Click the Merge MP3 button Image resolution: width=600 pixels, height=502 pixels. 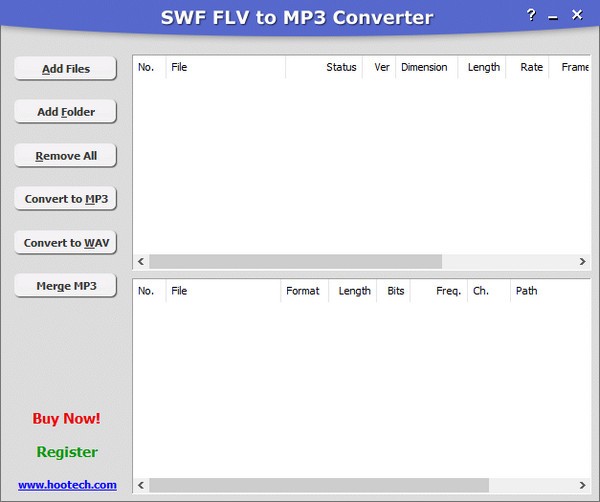[66, 286]
